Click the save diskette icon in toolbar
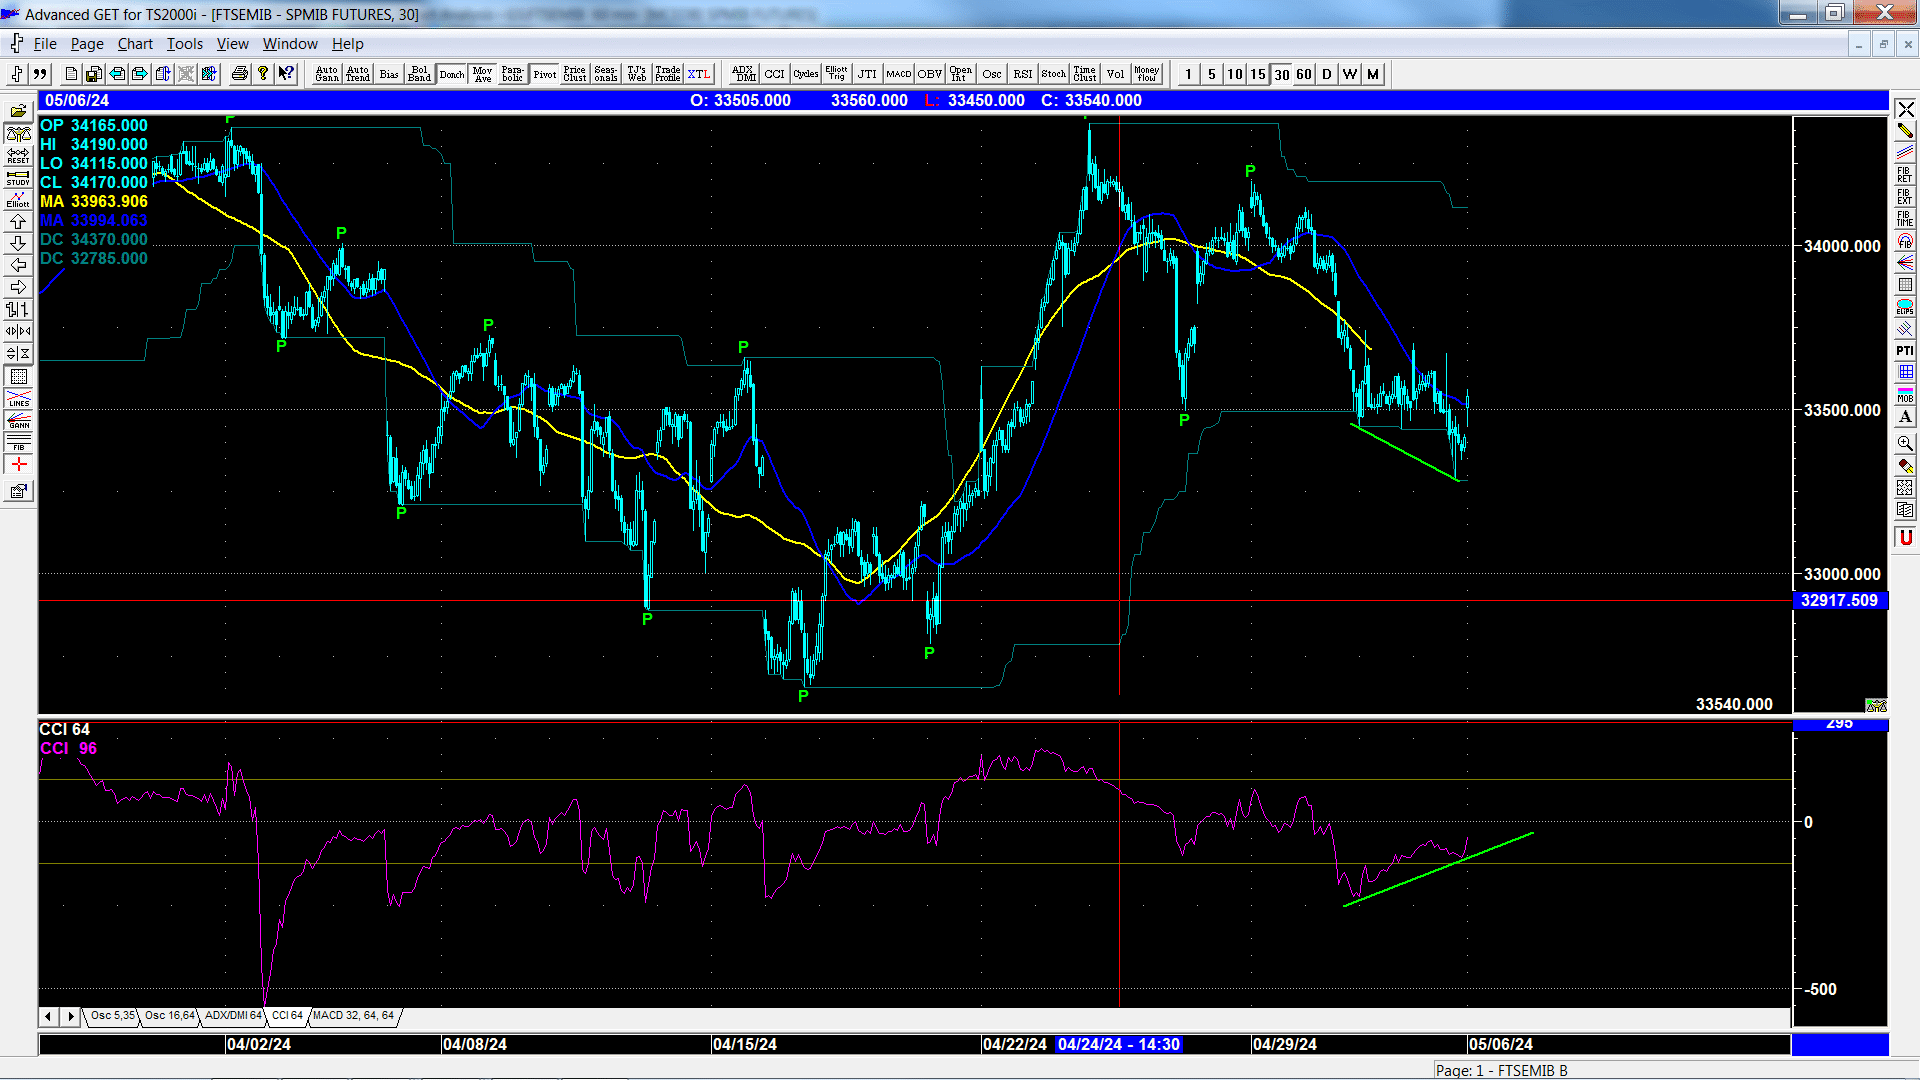The width and height of the screenshot is (1920, 1080). pyautogui.click(x=93, y=74)
